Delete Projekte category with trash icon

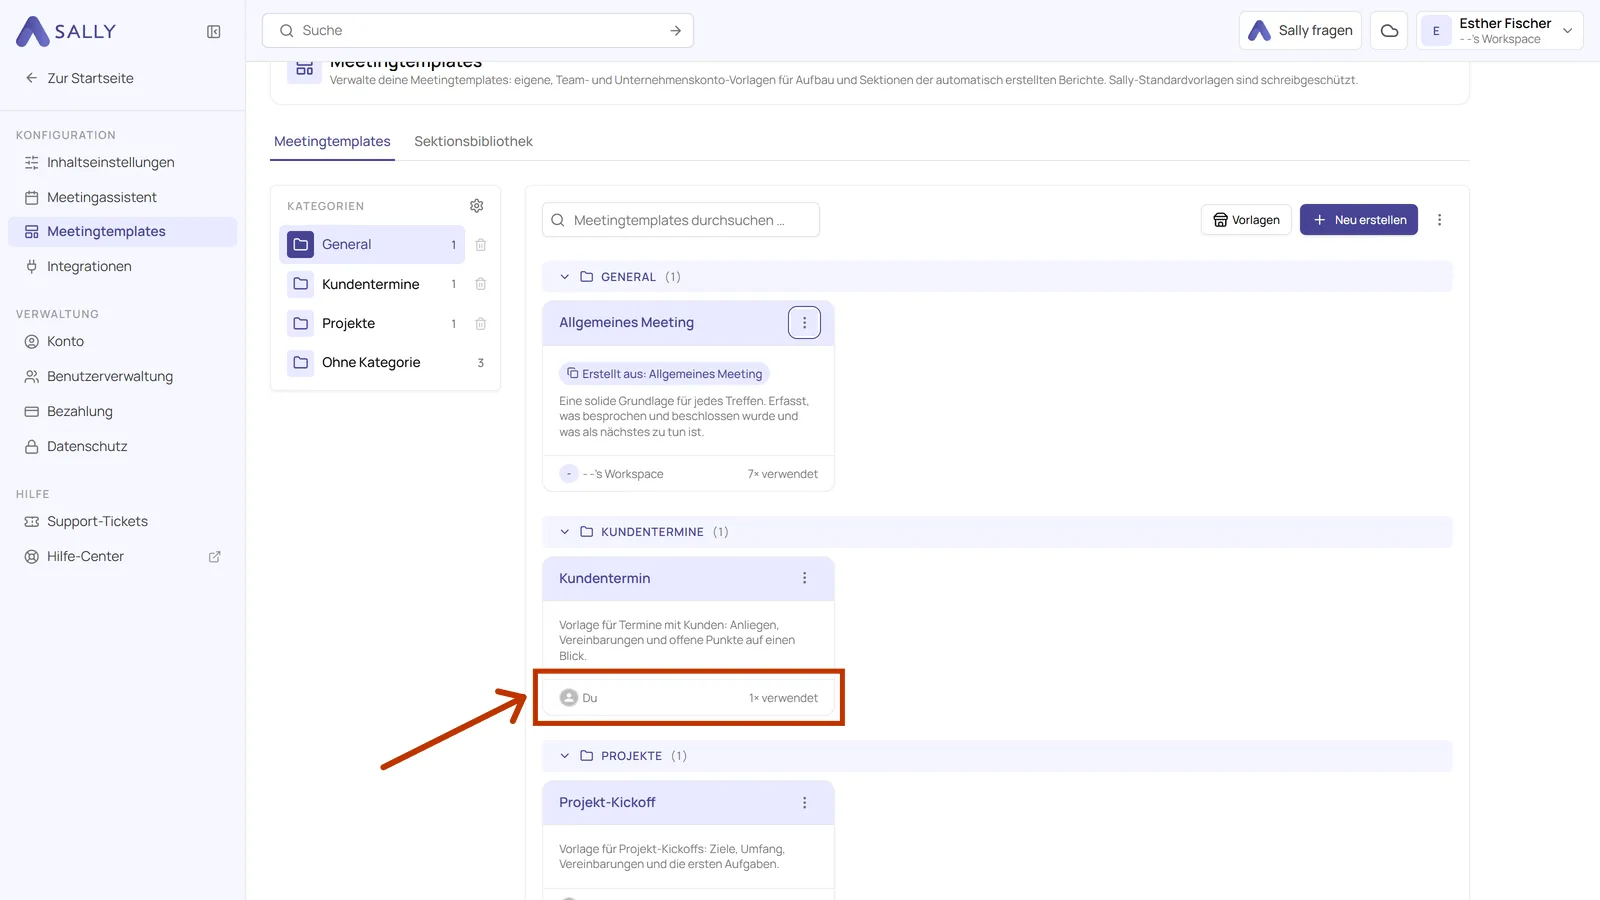coord(481,323)
